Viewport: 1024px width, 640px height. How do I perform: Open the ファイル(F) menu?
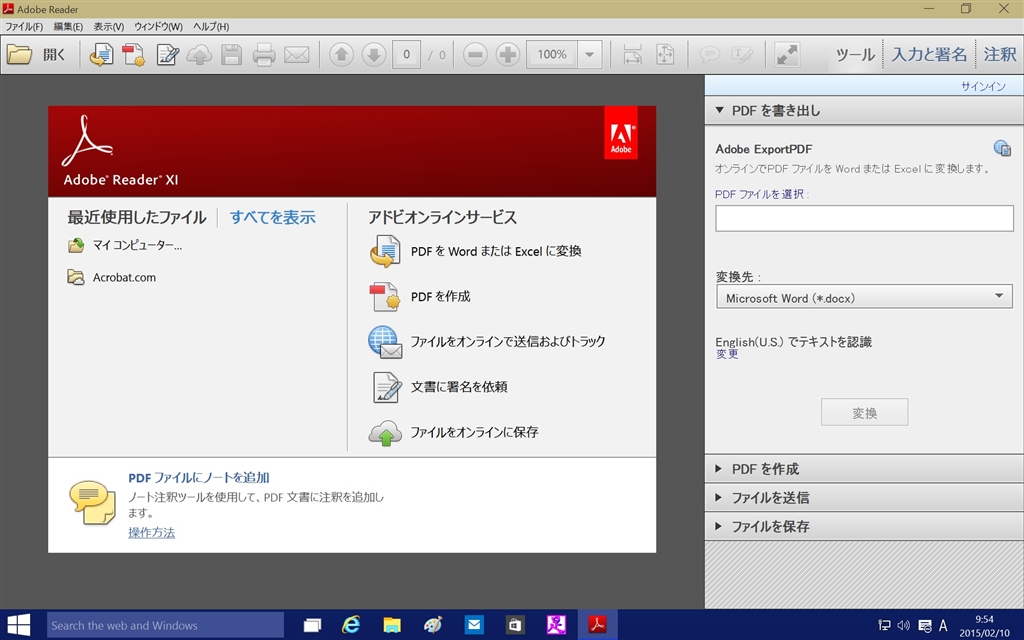click(x=24, y=26)
